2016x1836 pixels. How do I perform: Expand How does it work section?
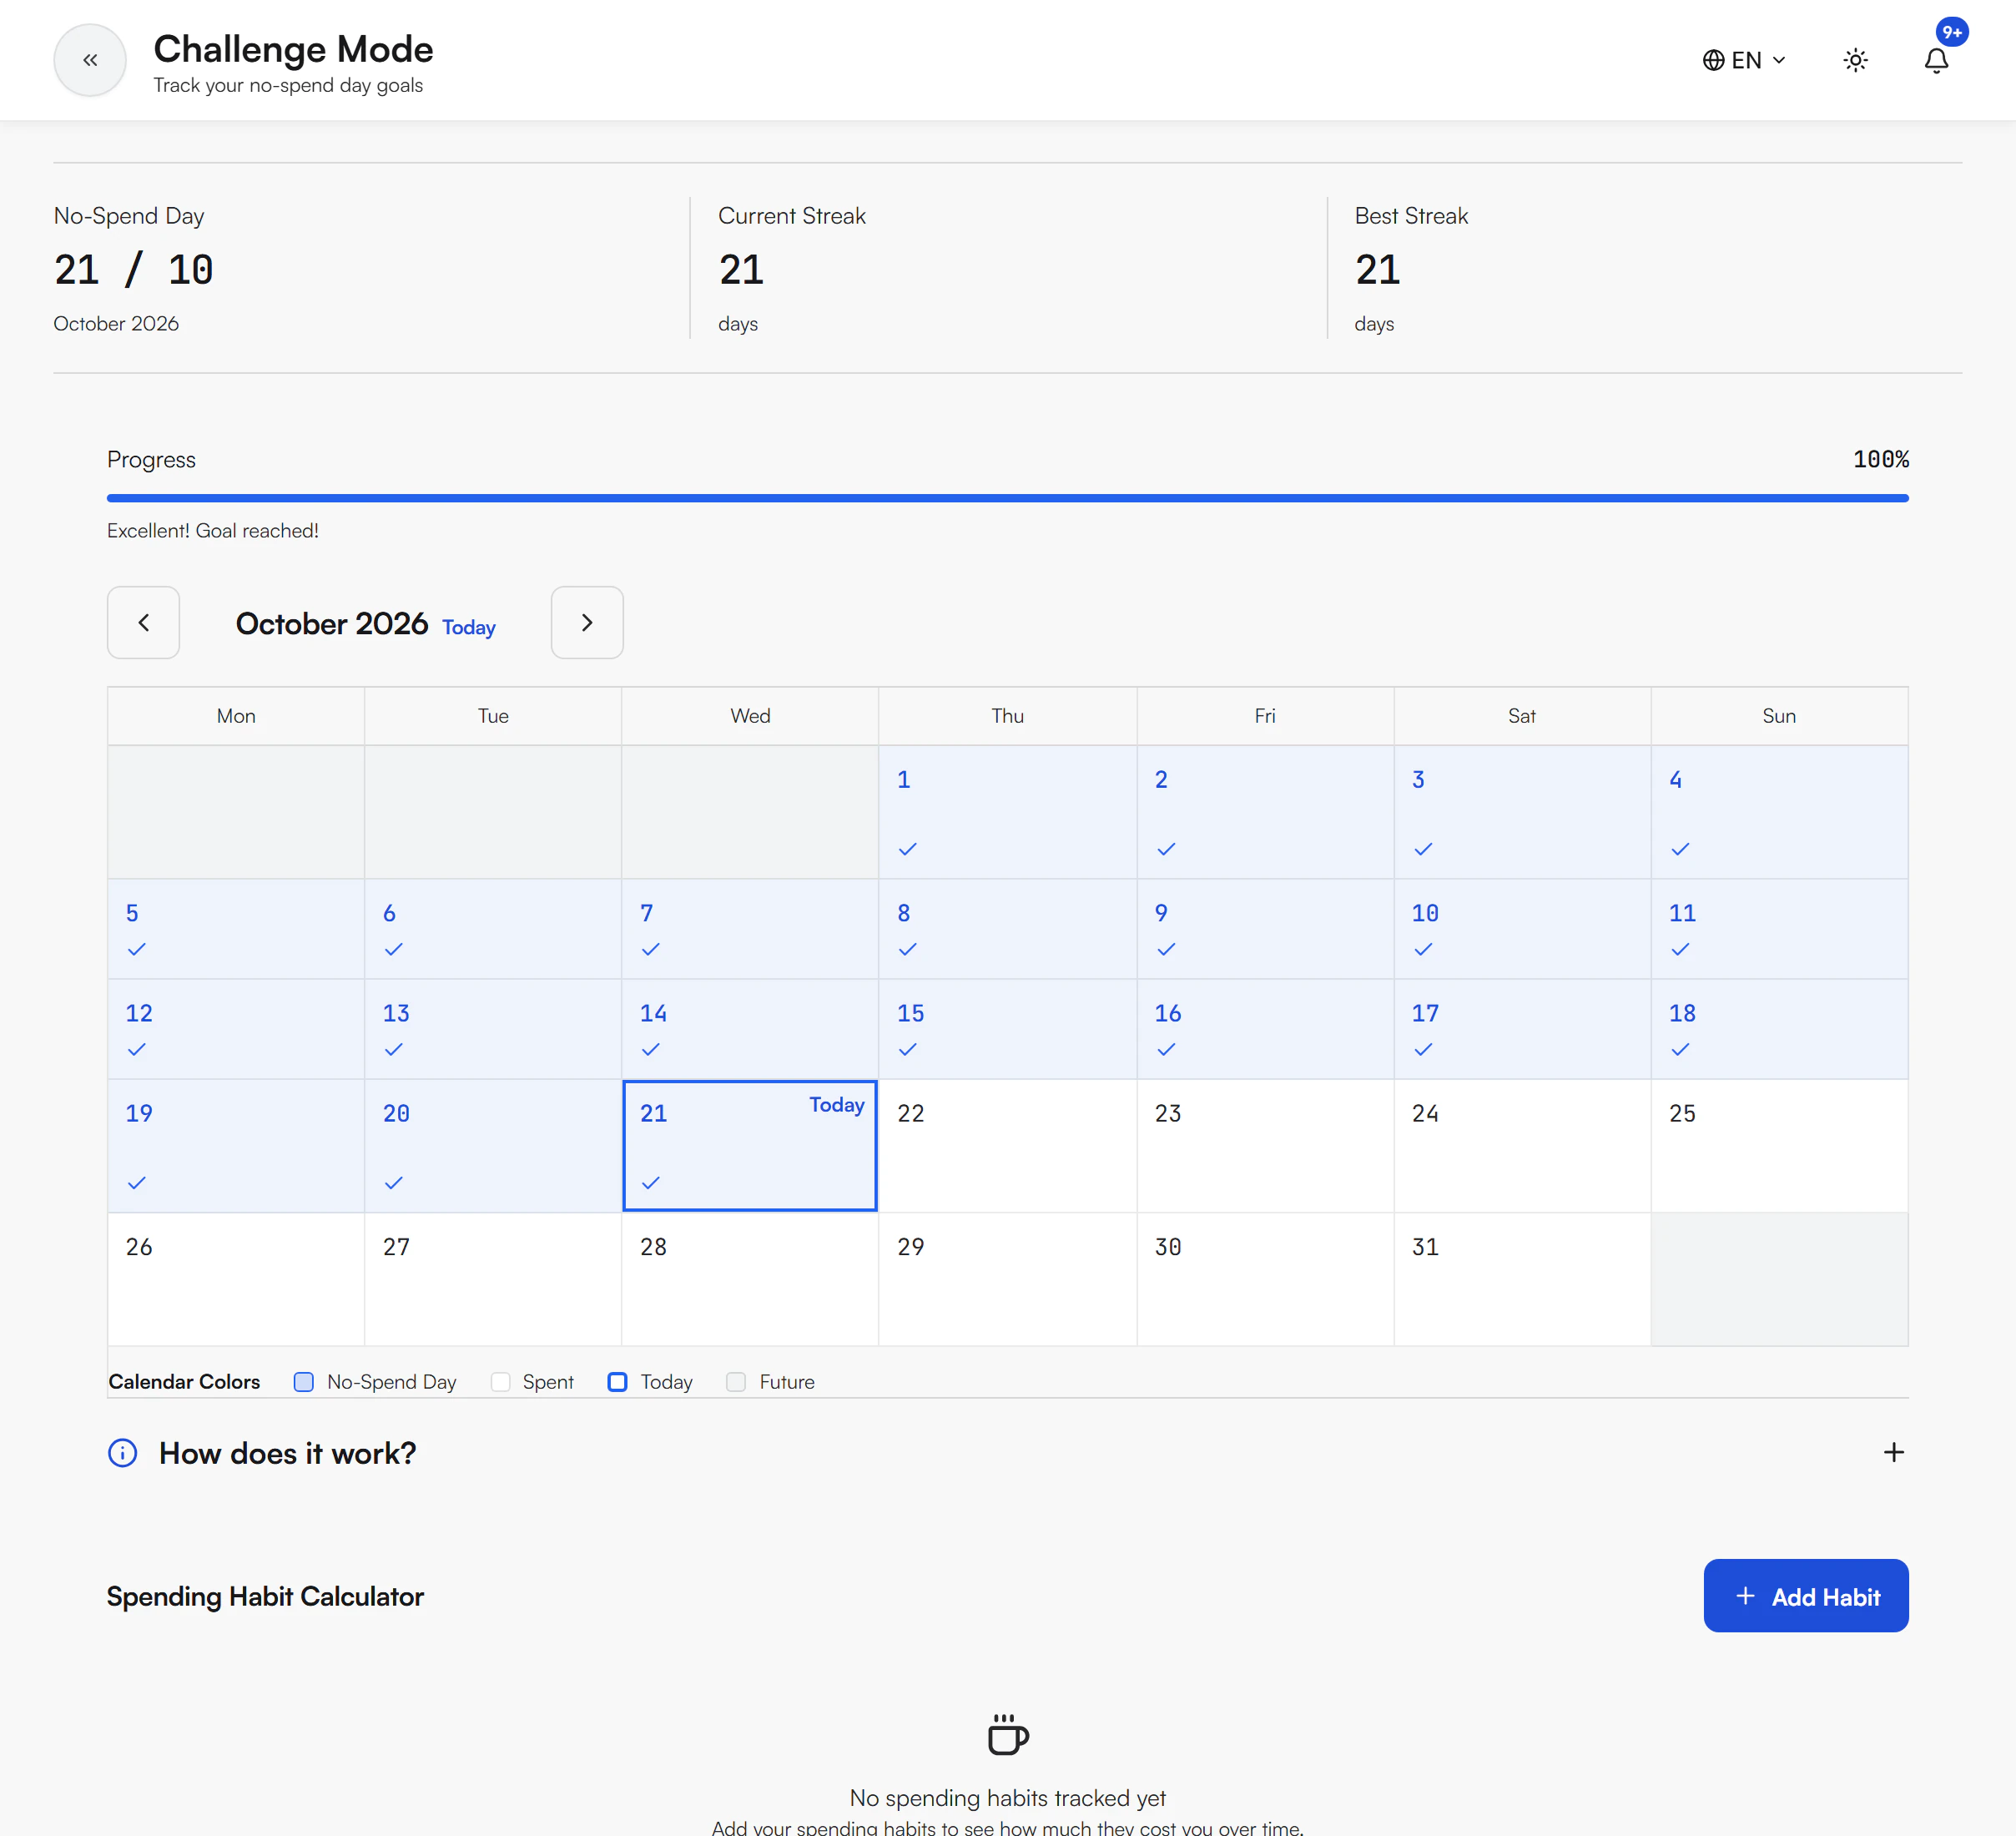coord(1007,1453)
